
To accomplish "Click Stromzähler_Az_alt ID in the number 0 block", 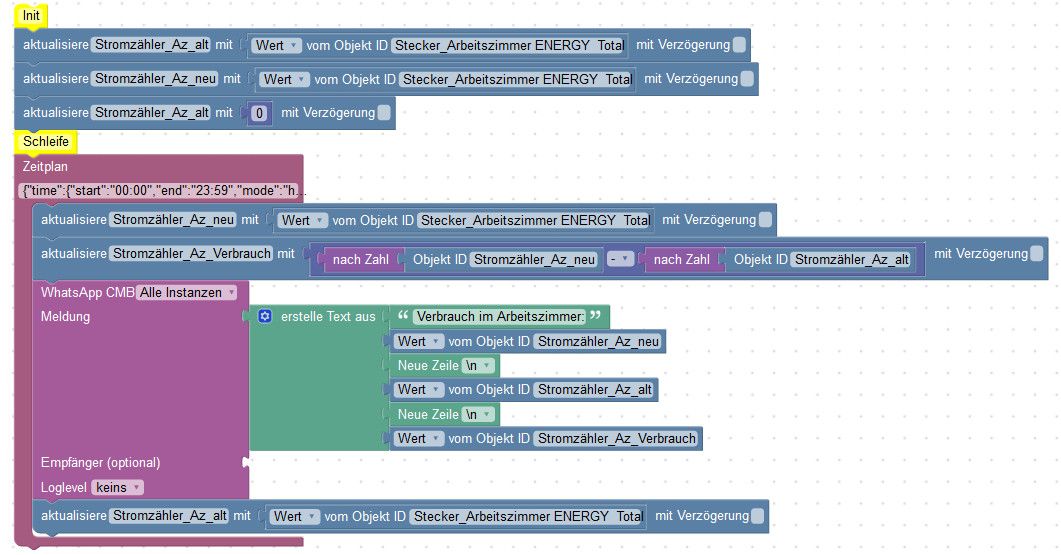I will coord(152,112).
